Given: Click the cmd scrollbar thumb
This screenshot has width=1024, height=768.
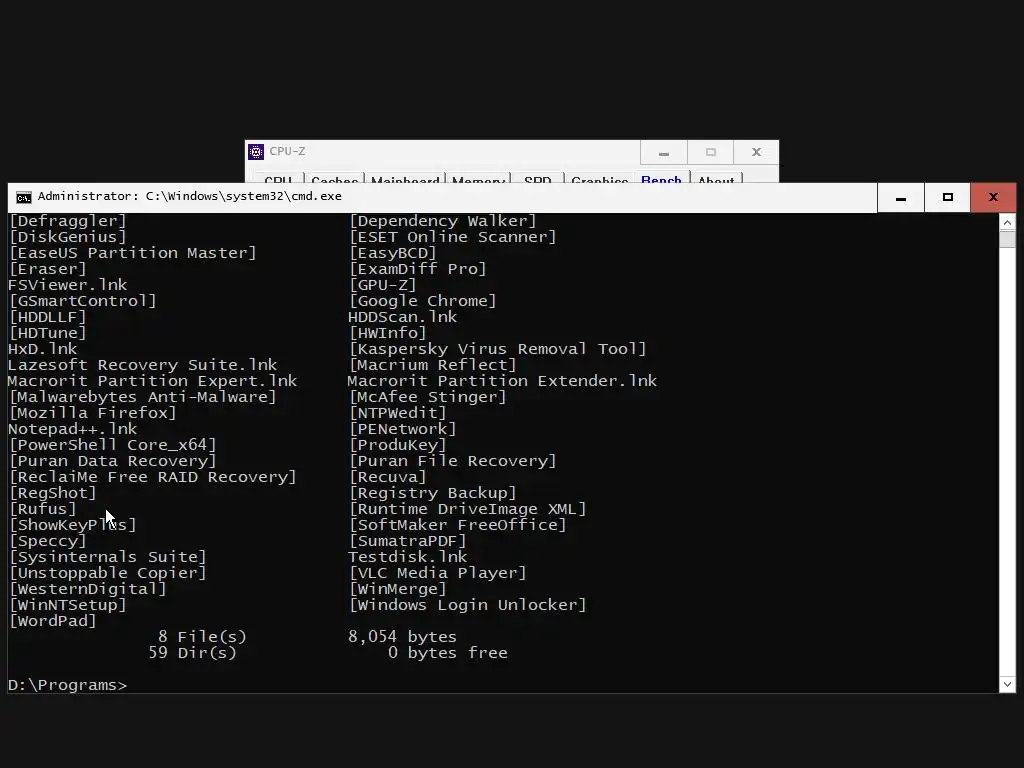Looking at the screenshot, I should point(1007,239).
